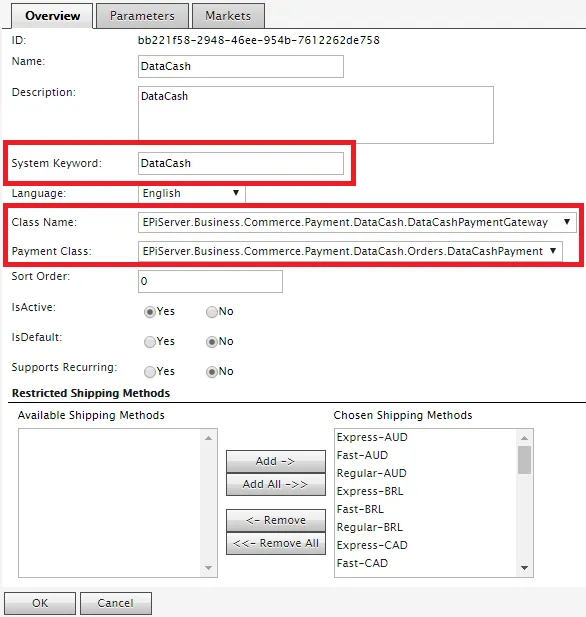This screenshot has height=617, width=586.
Task: Select Express-BRL in Chosen Shipping Methods
Action: coord(426,491)
